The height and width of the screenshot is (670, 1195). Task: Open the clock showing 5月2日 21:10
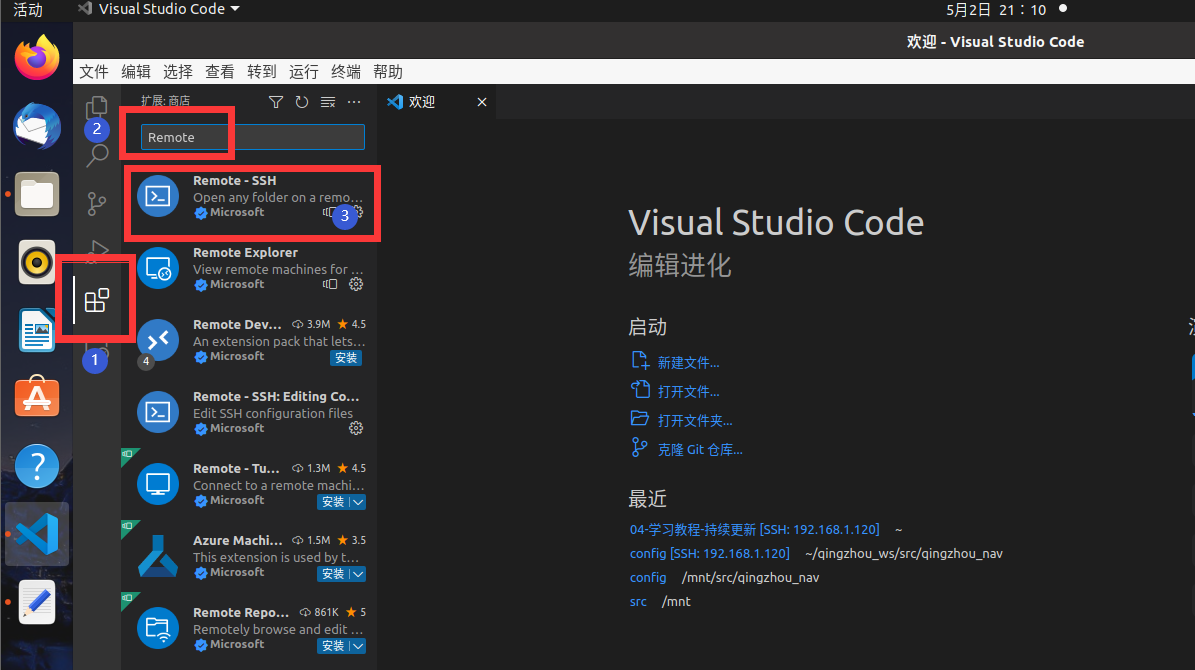996,10
